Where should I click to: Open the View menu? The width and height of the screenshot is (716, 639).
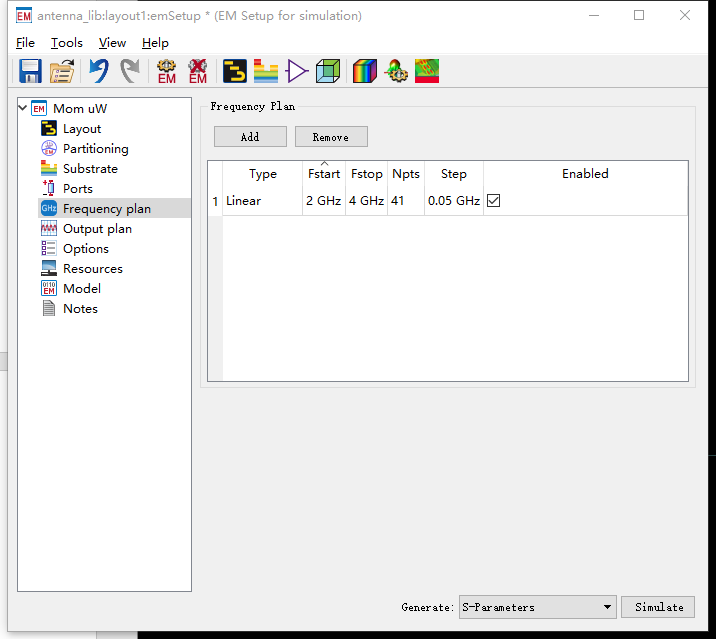[x=112, y=43]
